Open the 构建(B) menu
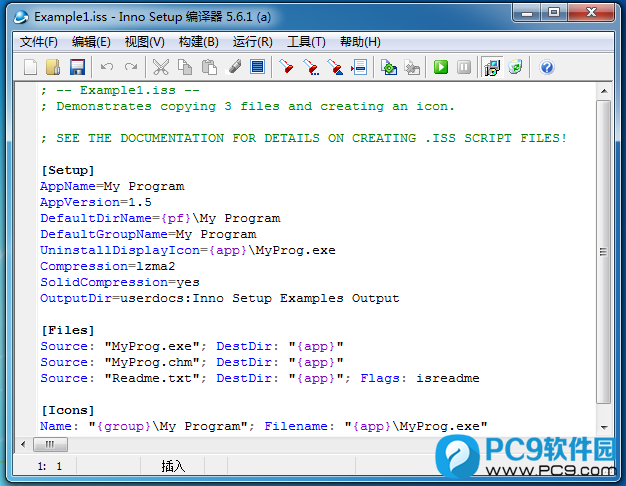The image size is (626, 486). click(x=198, y=42)
